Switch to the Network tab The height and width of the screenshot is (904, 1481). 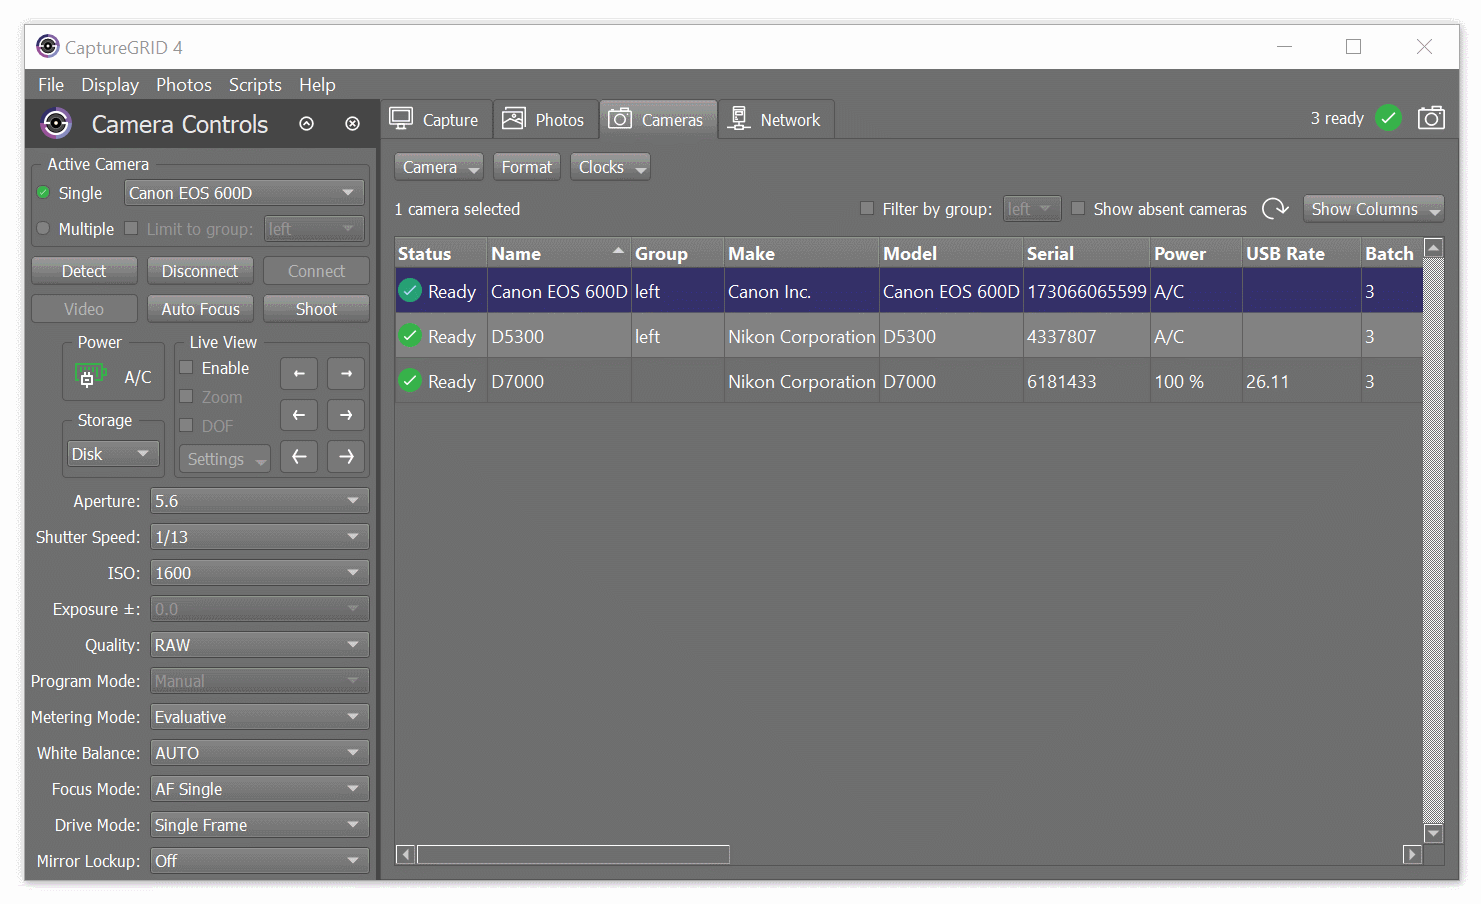click(x=776, y=120)
